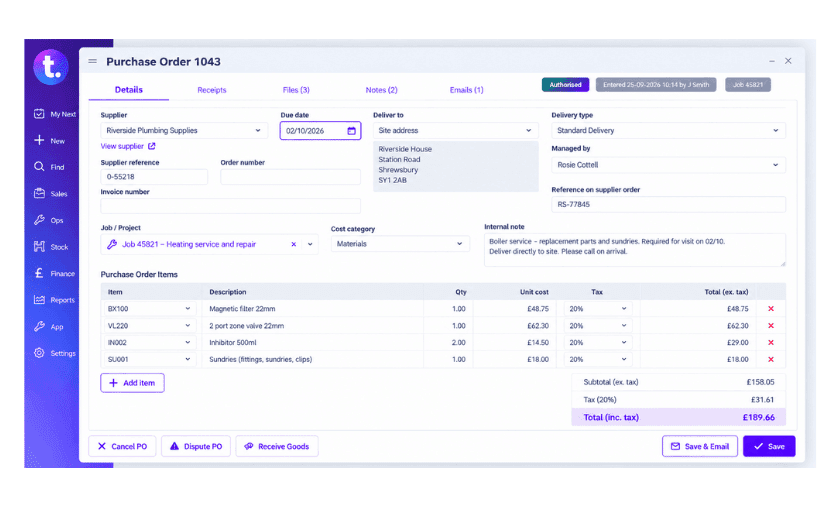Image resolution: width=840 pixels, height=520 pixels.
Task: Click into the Internal note text area
Action: tap(634, 250)
